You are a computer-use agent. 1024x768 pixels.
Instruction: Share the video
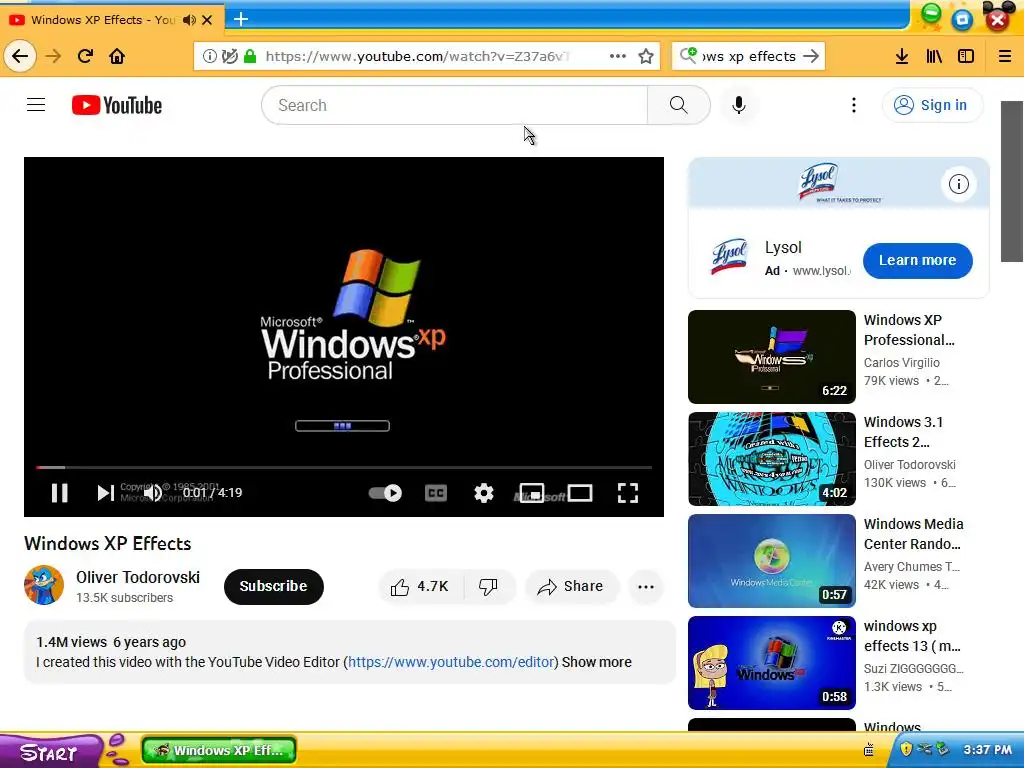click(571, 586)
